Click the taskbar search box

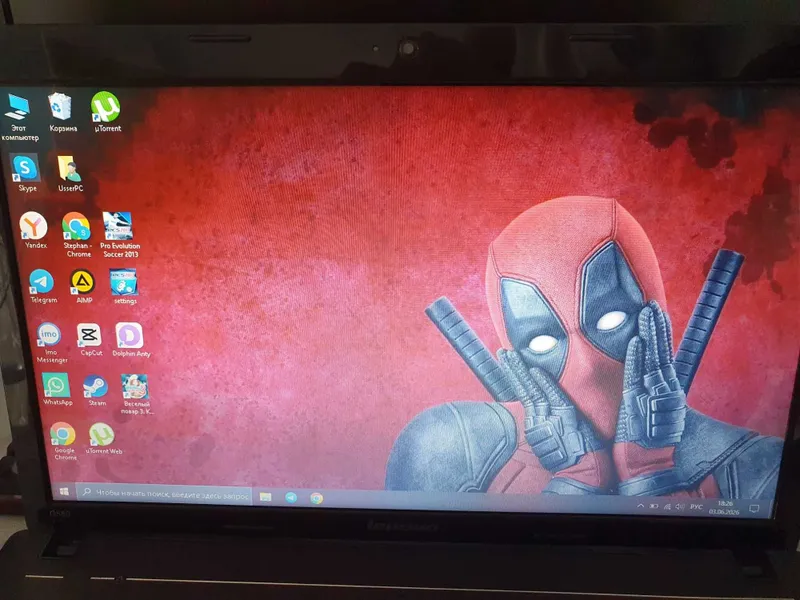[x=164, y=494]
